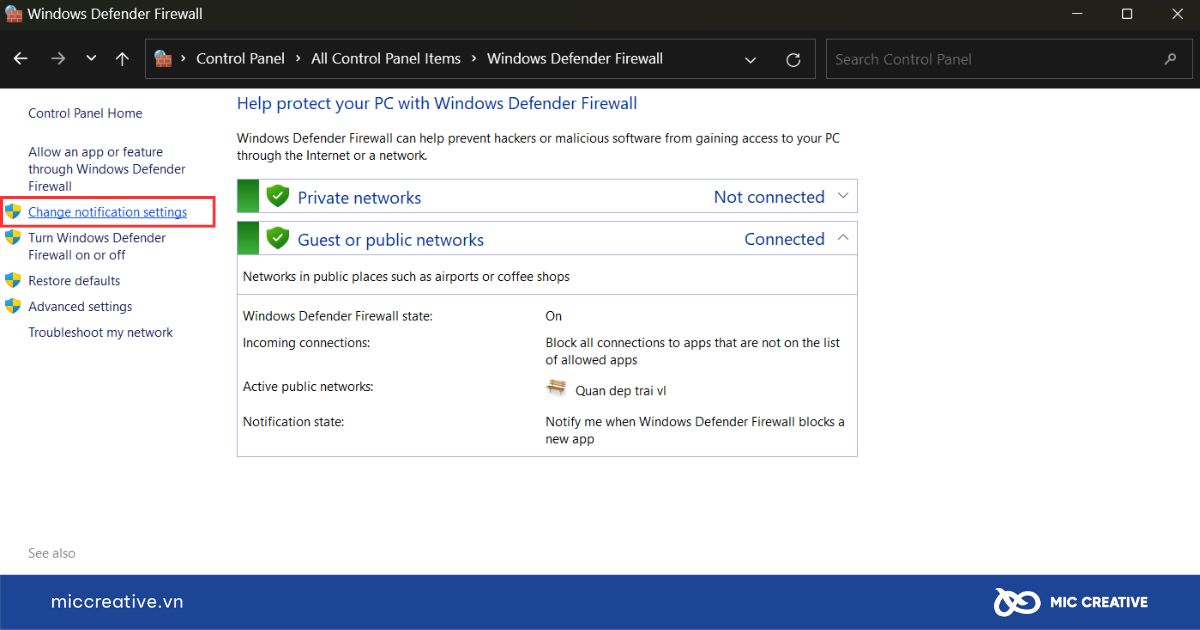Image resolution: width=1200 pixels, height=630 pixels.
Task: Click the firewall icon in address bar
Action: pos(163,58)
